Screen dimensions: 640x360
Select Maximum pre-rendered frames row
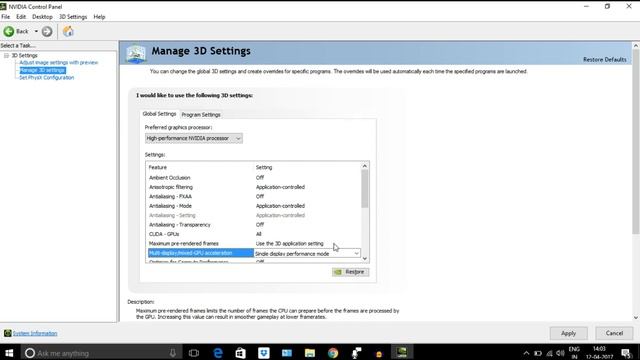pyautogui.click(x=254, y=243)
